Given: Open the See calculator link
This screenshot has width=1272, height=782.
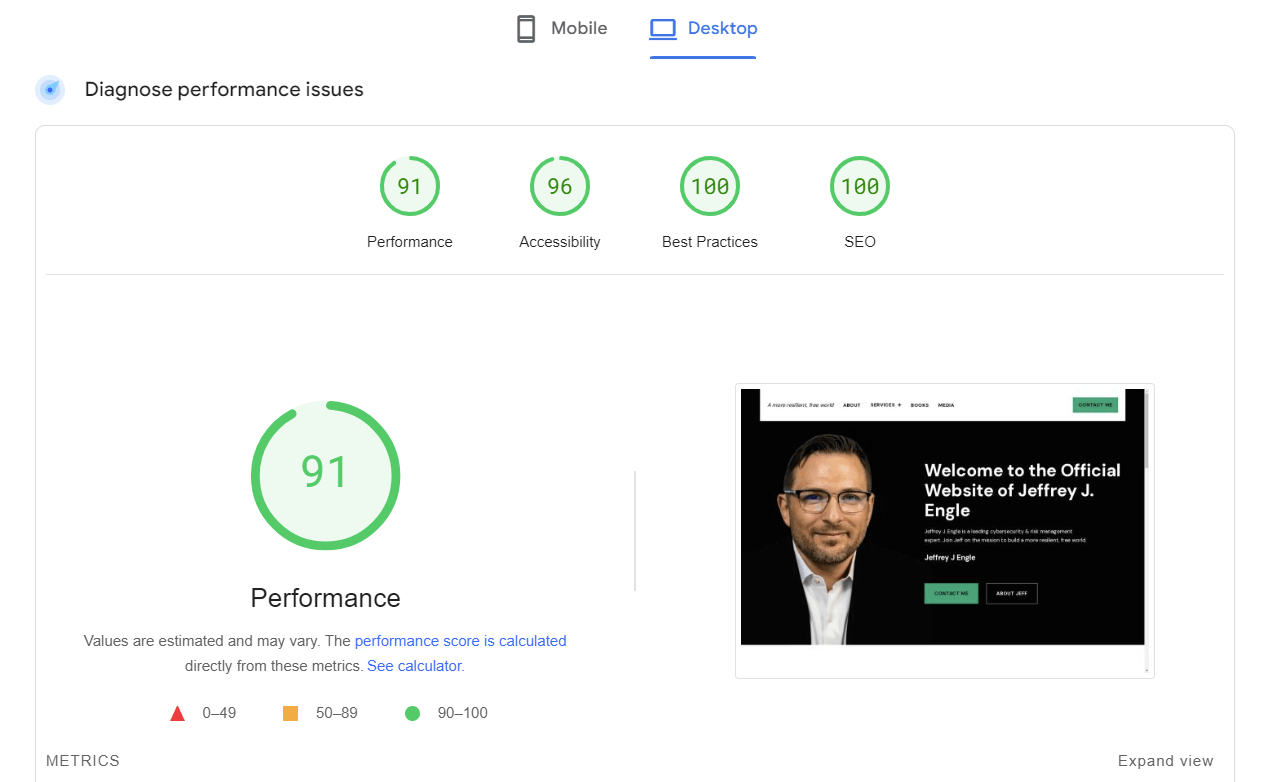Looking at the screenshot, I should 414,665.
